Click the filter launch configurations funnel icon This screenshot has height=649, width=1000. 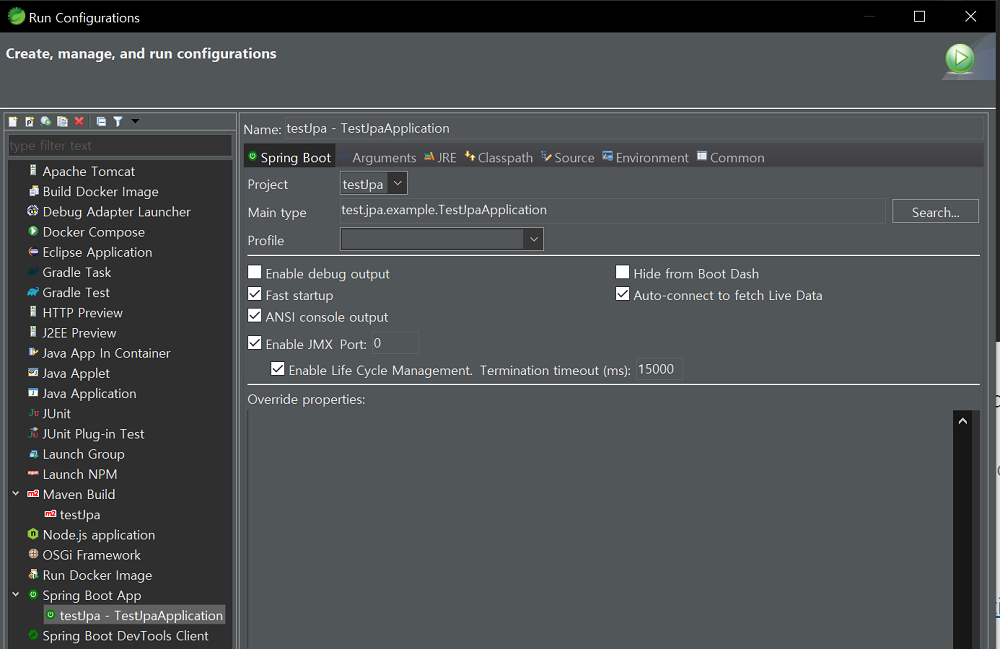pos(118,122)
